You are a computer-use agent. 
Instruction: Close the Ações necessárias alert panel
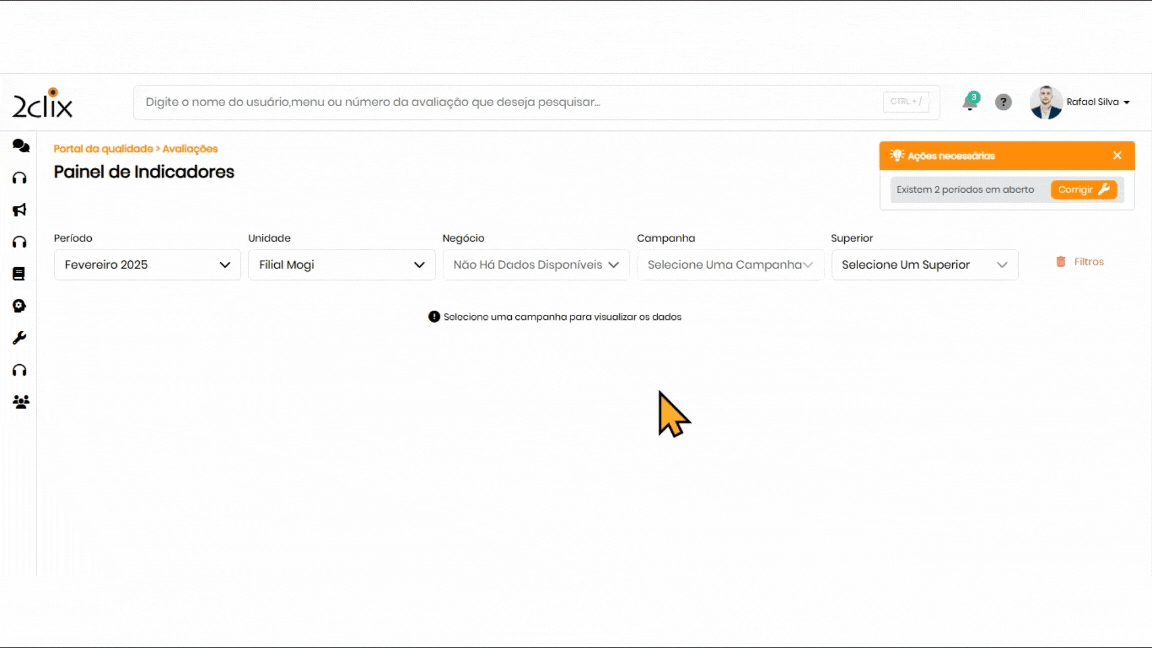pyautogui.click(x=1117, y=156)
